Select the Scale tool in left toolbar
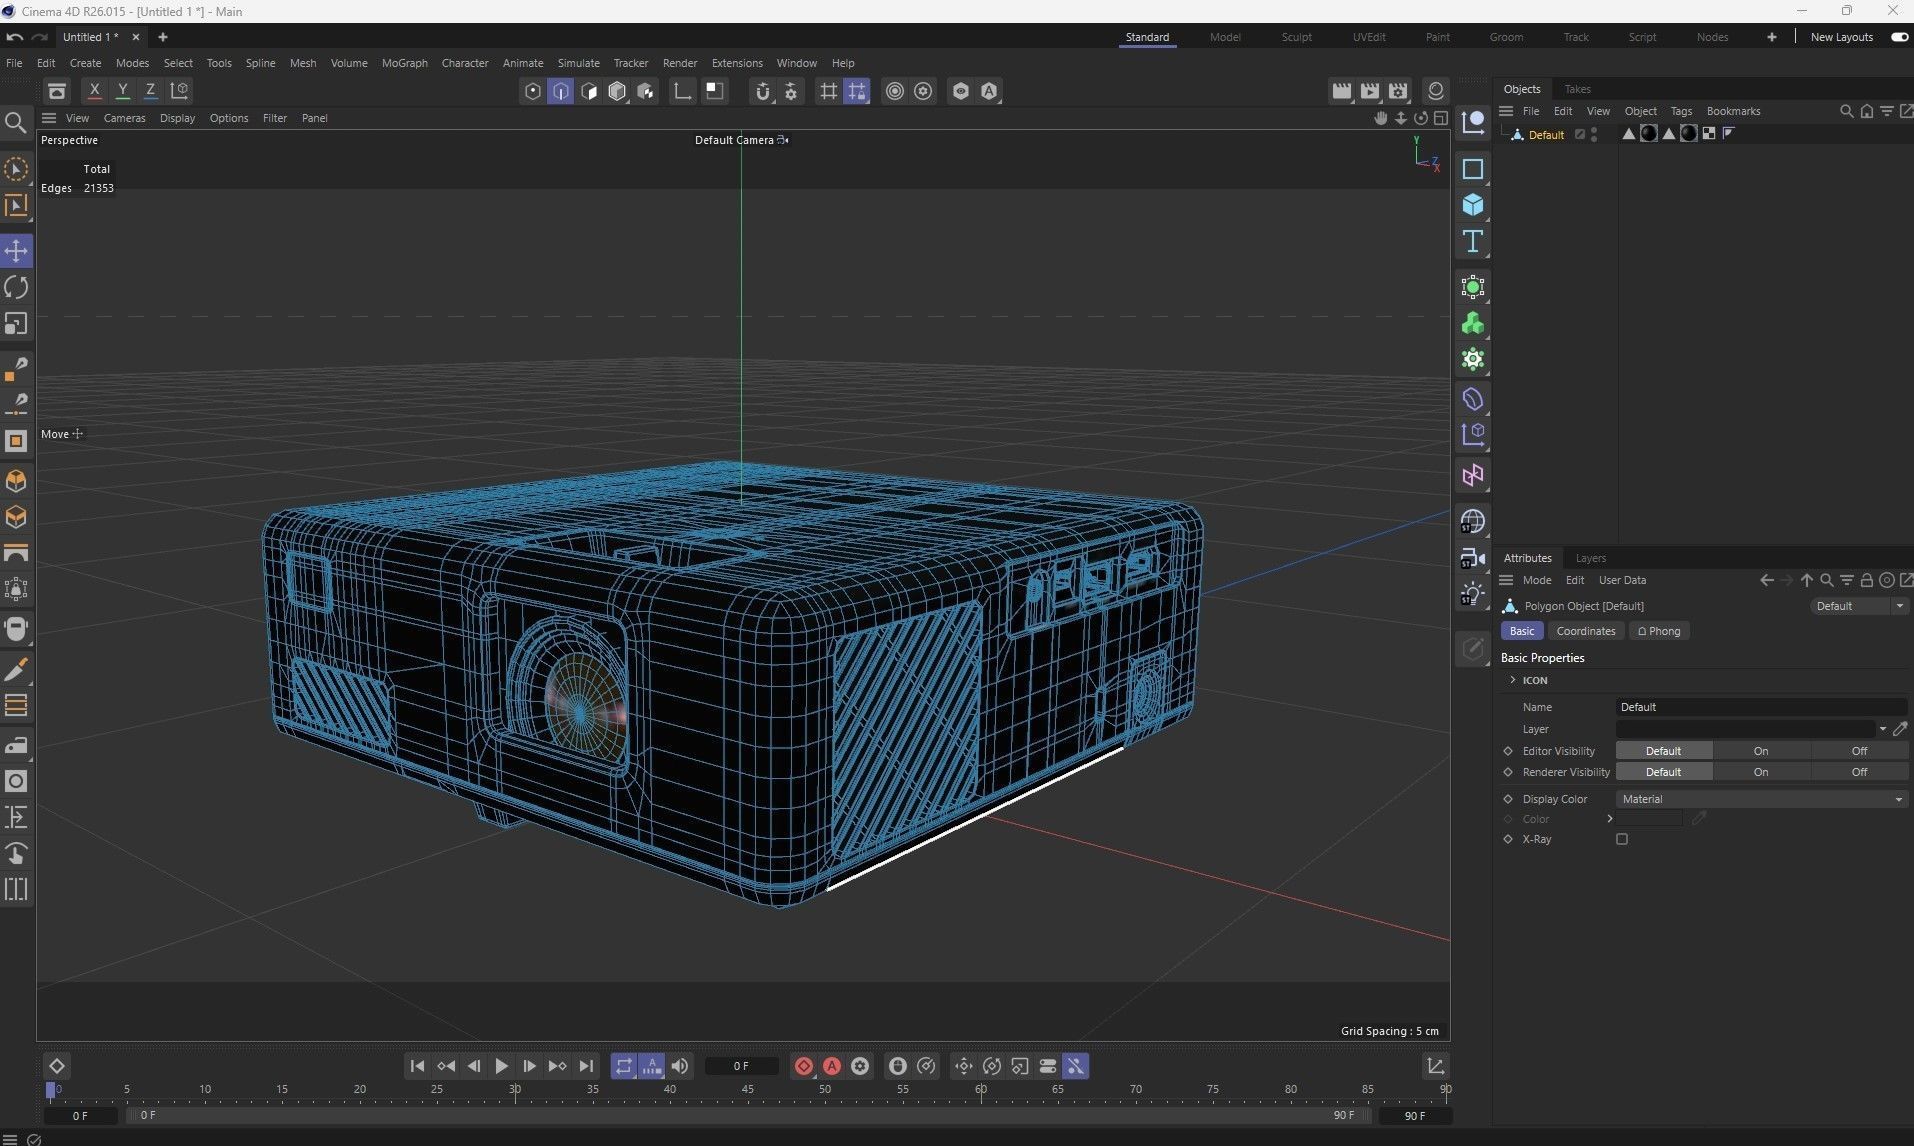 coord(16,324)
